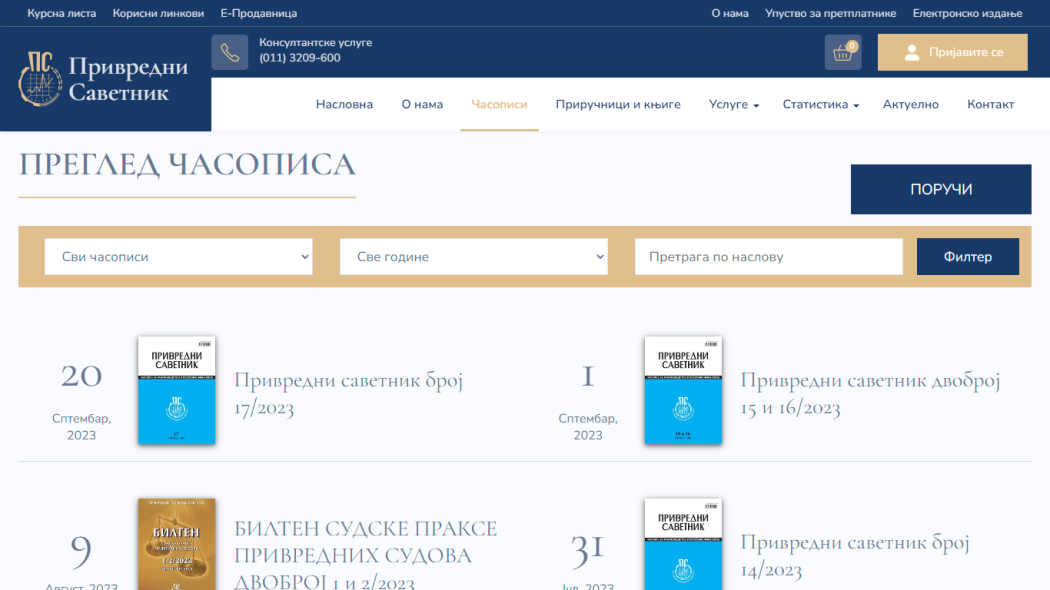Open the Све године dropdown
Viewport: 1050px width, 590px height.
[473, 256]
